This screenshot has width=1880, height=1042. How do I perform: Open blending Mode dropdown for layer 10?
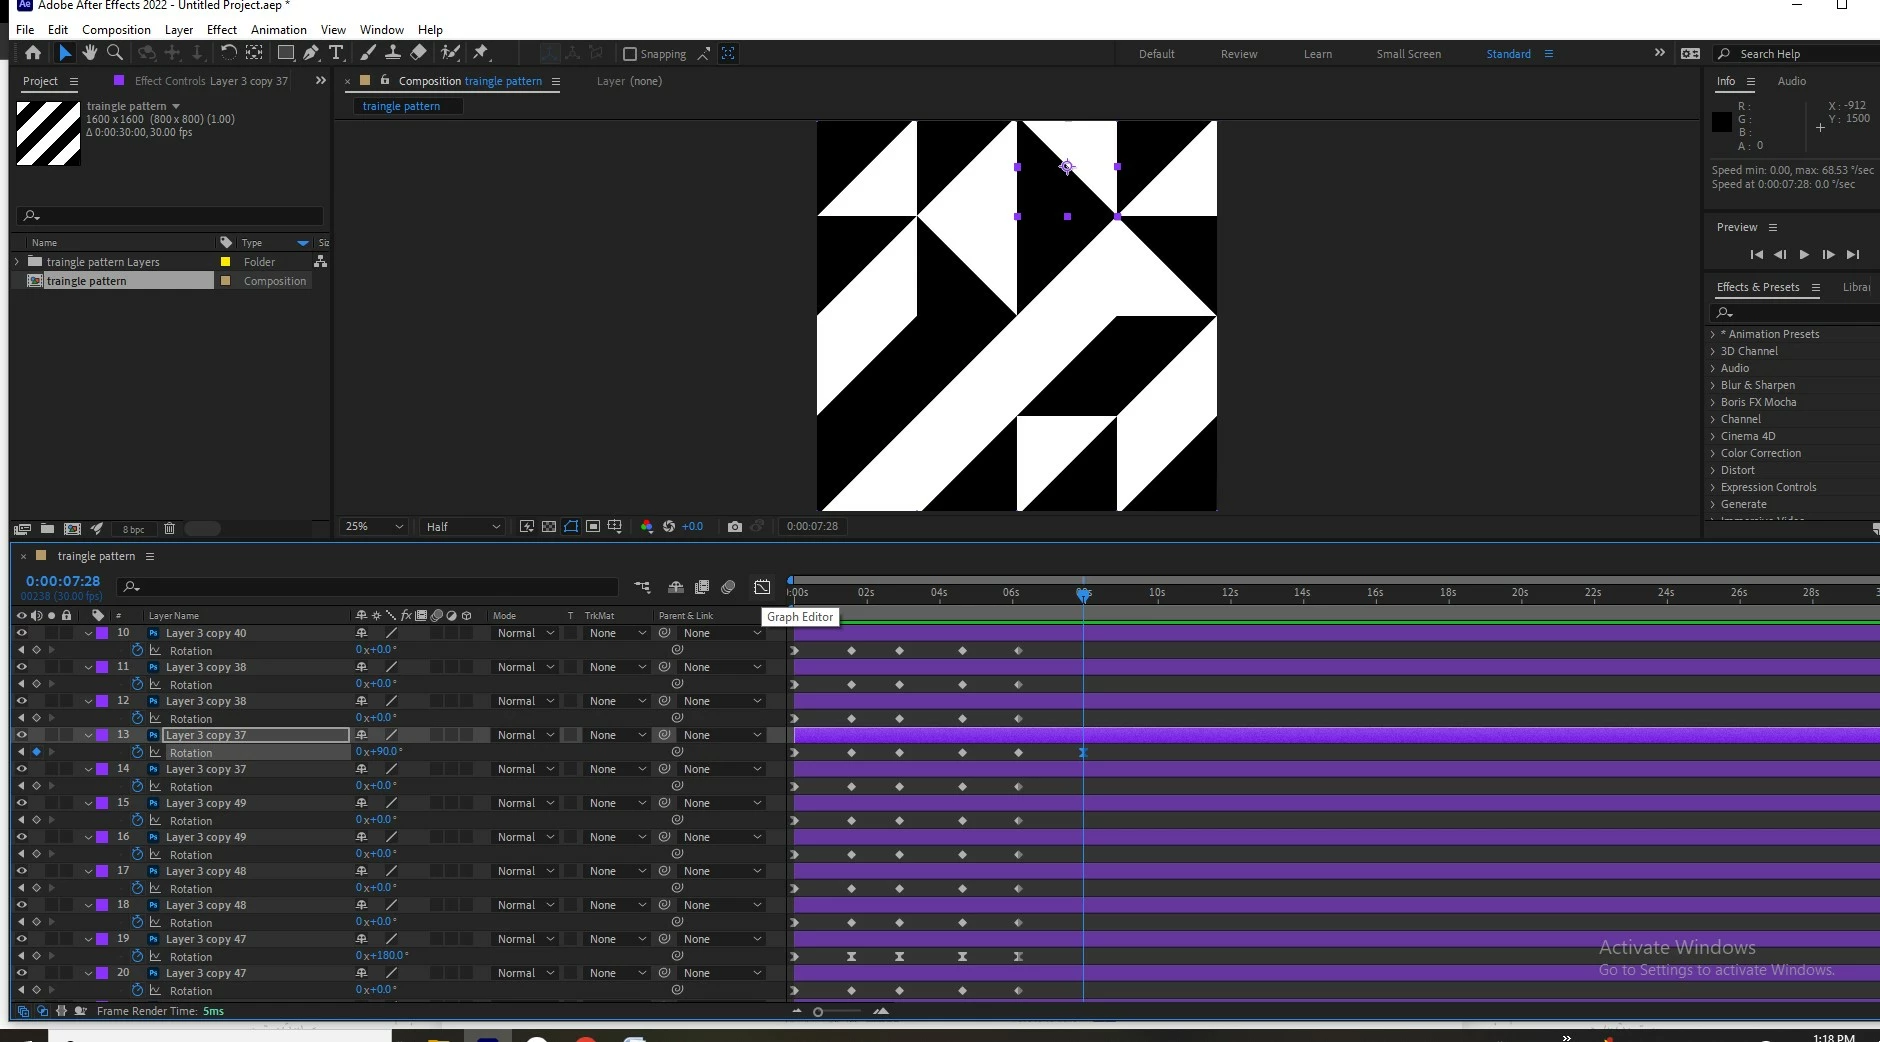point(526,633)
